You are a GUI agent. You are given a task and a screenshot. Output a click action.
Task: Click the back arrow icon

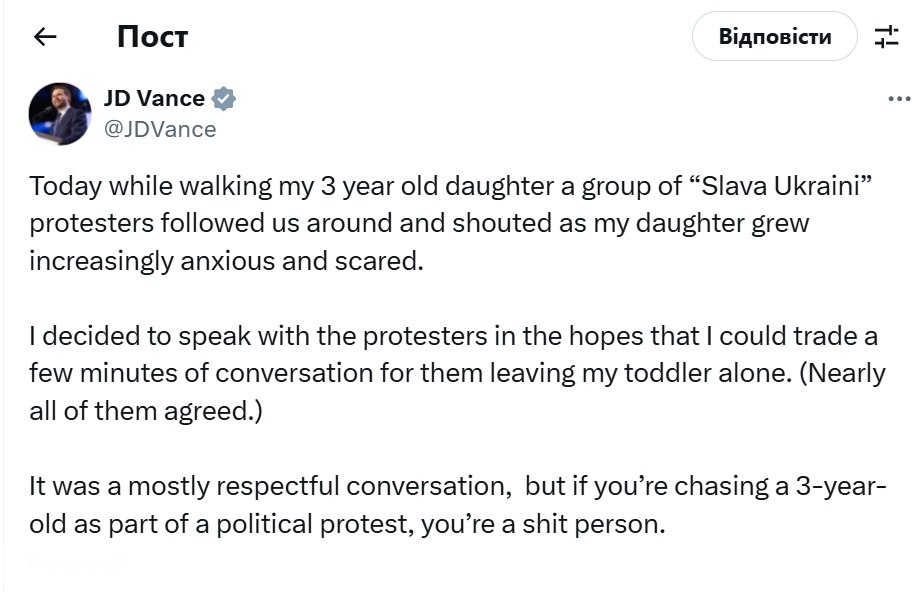coord(45,37)
